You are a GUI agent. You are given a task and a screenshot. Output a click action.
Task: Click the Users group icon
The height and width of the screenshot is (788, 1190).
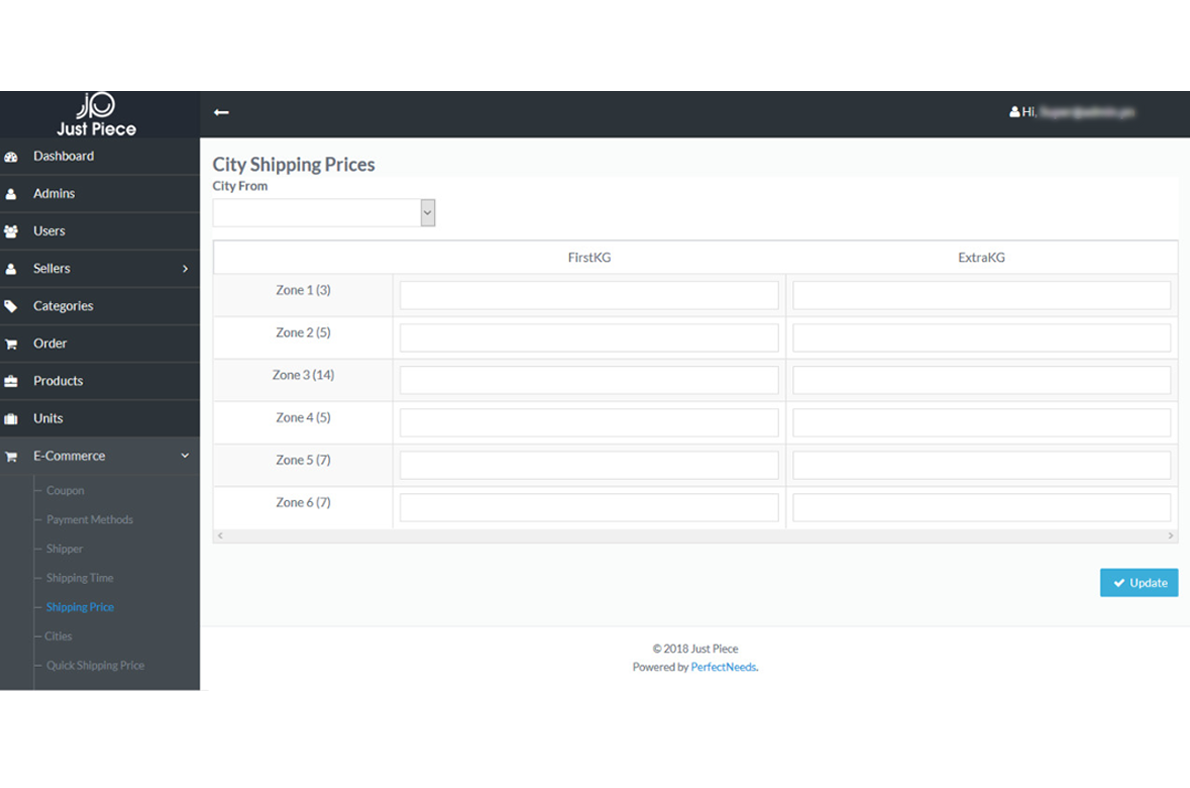point(11,232)
